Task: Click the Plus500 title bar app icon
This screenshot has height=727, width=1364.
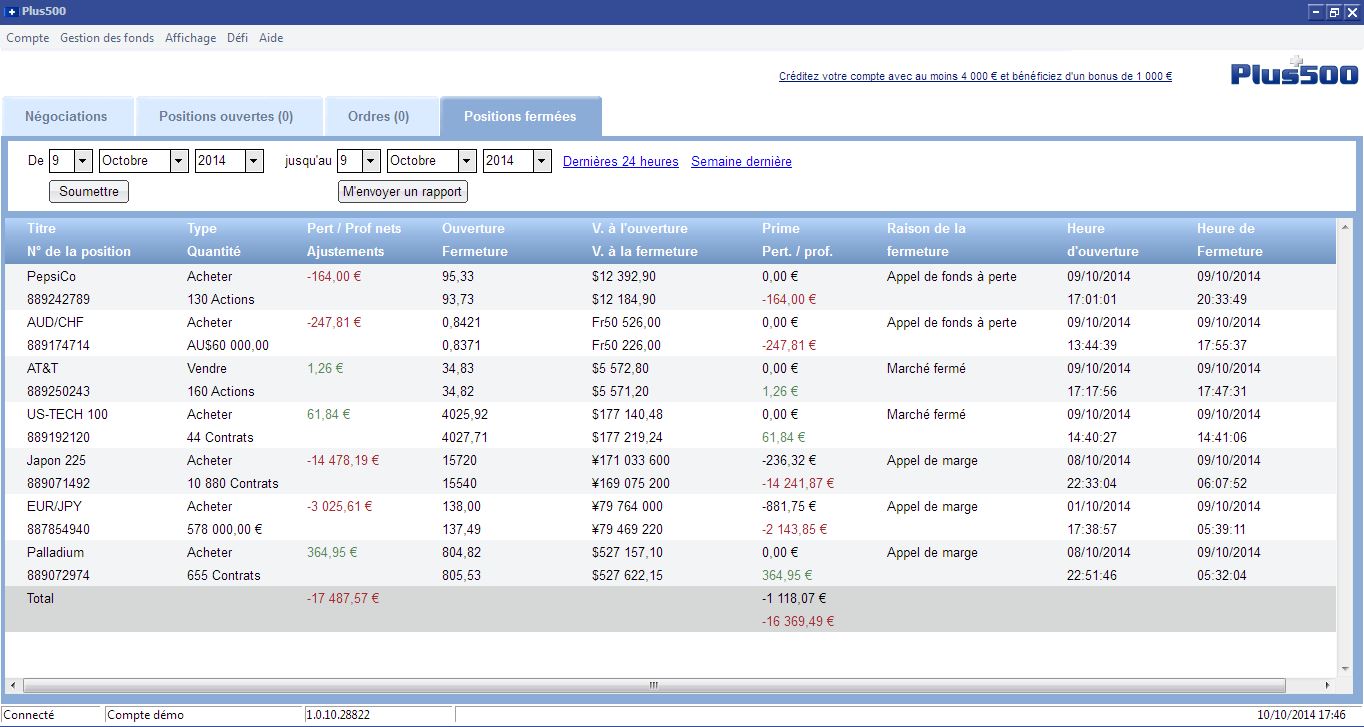Action: click(x=11, y=11)
